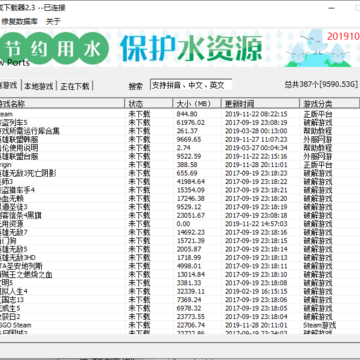
Task: Open the 关于 menu
Action: tap(53, 22)
